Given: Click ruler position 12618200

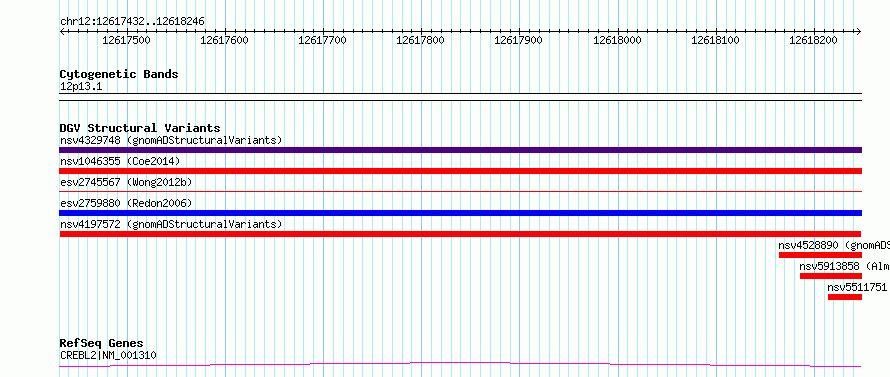Looking at the screenshot, I should coord(814,40).
